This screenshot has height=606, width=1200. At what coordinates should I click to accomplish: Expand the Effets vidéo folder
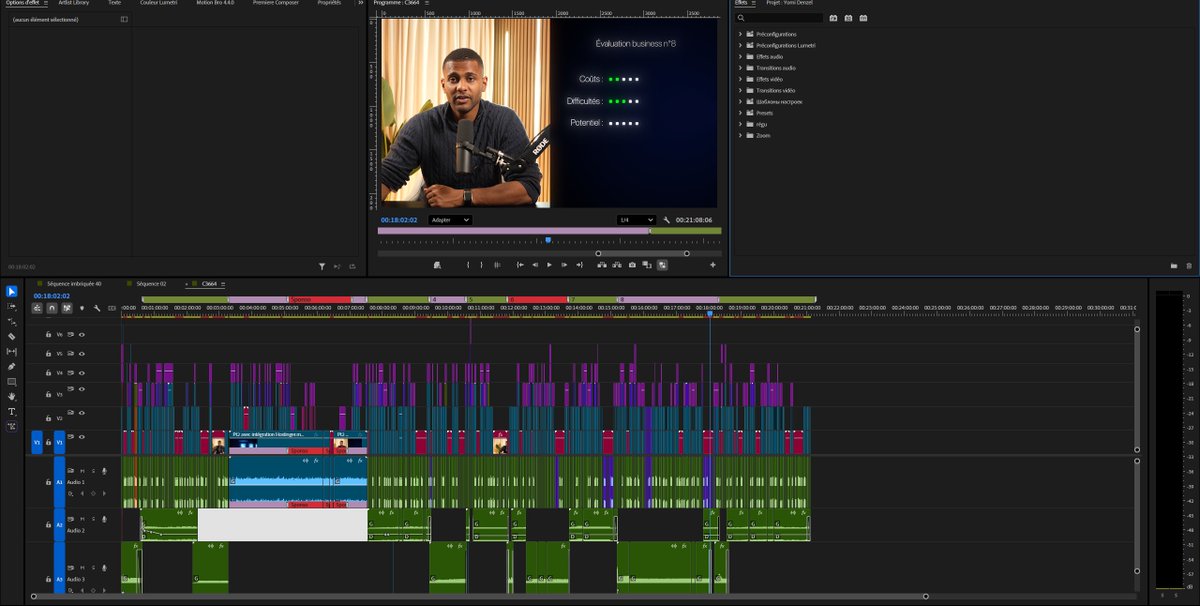pos(740,79)
